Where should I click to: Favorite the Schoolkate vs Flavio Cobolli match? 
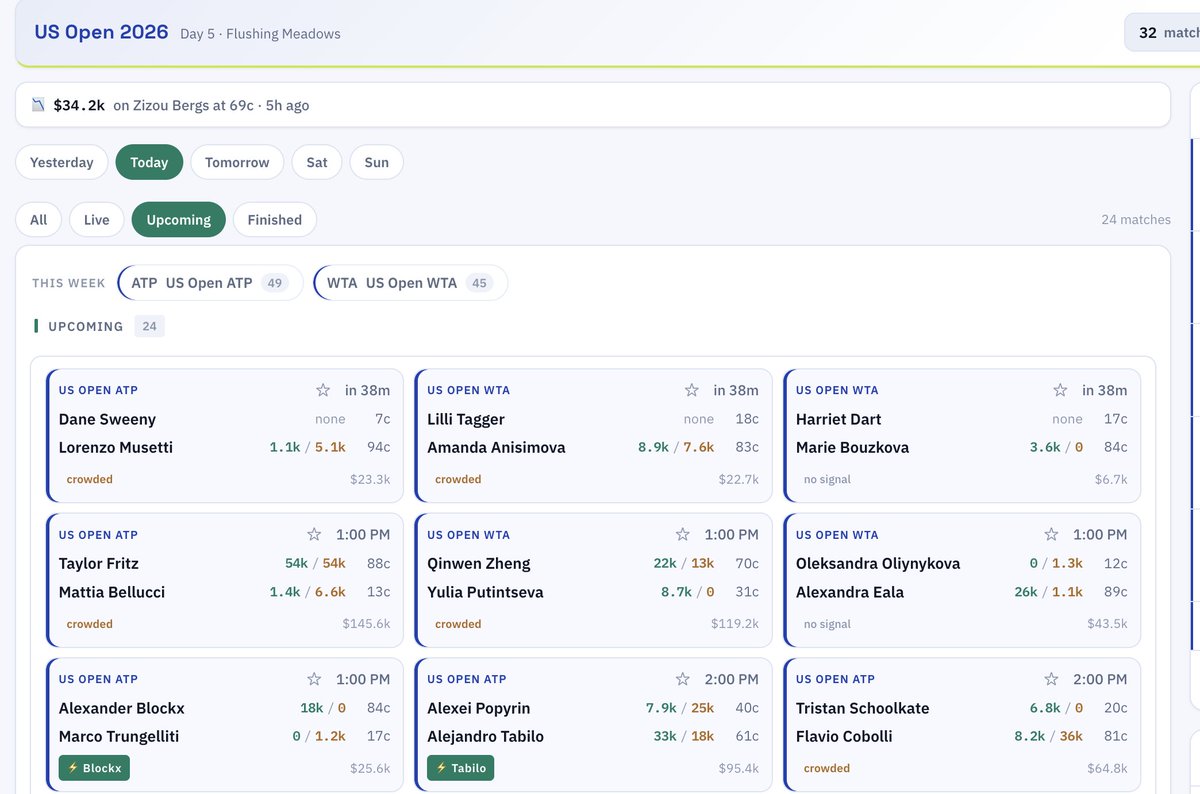(x=1051, y=679)
